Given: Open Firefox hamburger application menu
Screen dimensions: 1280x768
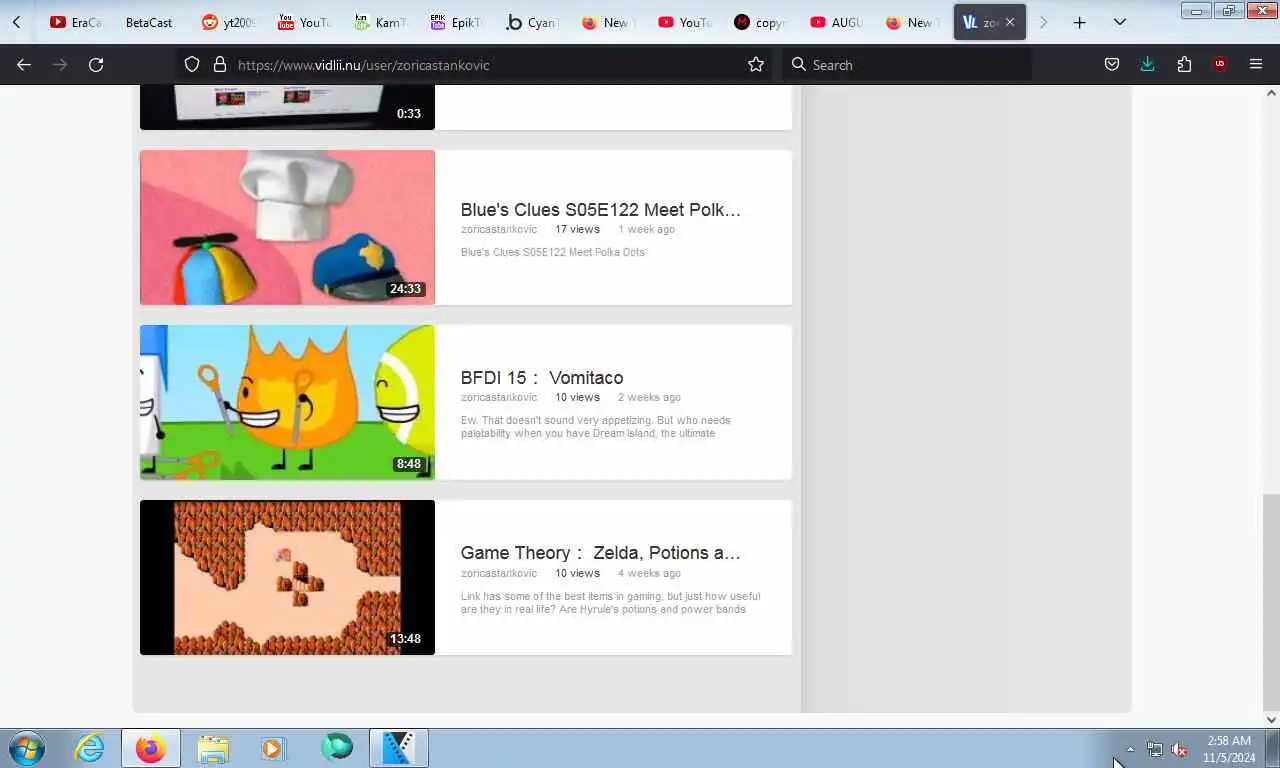Looking at the screenshot, I should click(x=1256, y=64).
